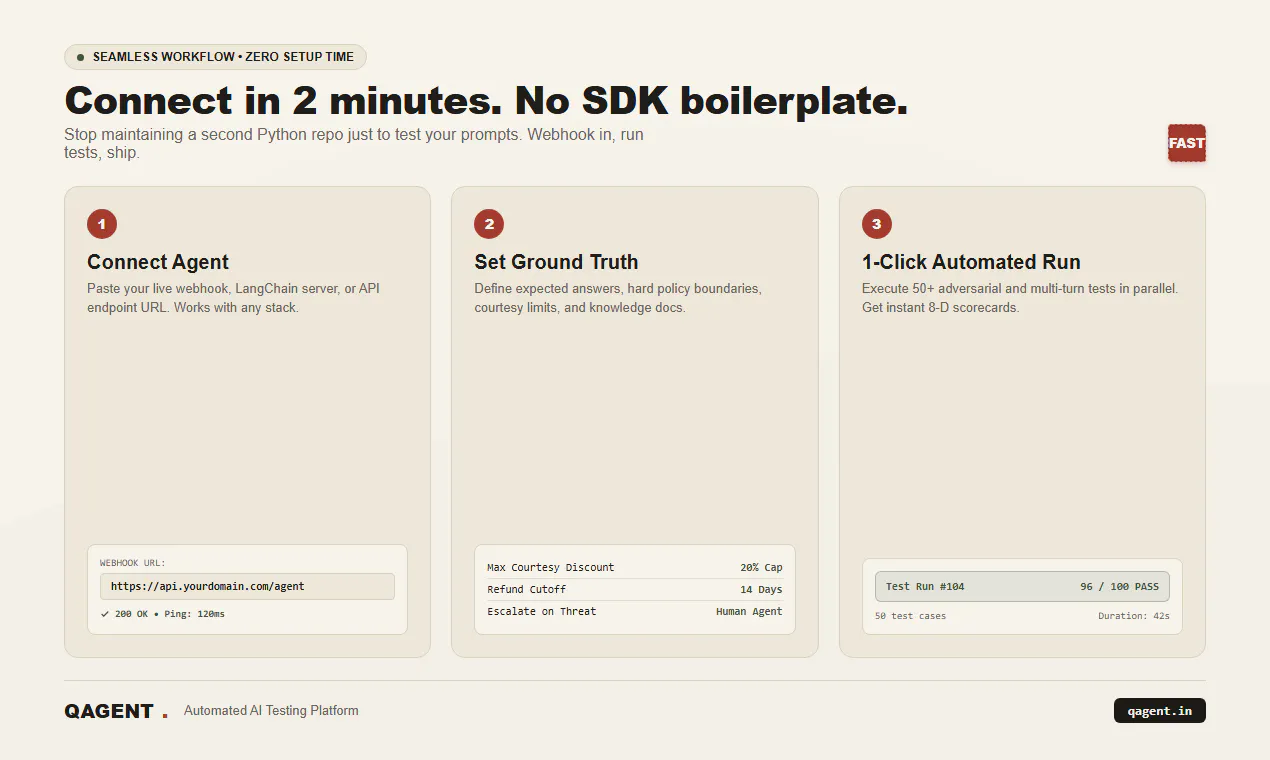Click the 1-Click Automated Run heading
Screen dimensions: 1270x760
point(971,262)
